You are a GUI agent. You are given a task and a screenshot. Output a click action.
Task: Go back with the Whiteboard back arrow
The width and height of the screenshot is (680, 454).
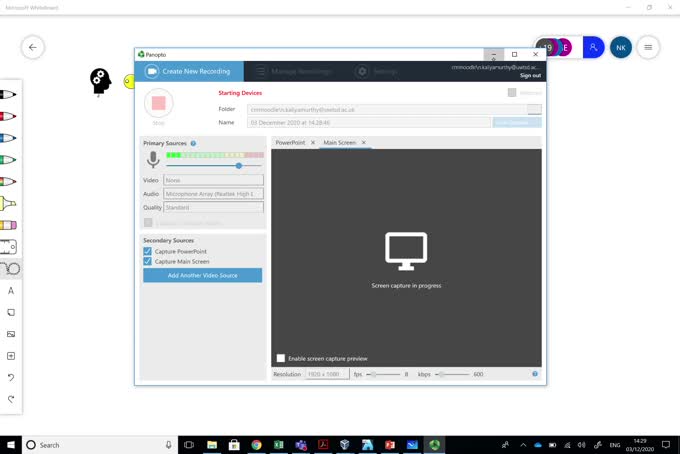tap(33, 47)
